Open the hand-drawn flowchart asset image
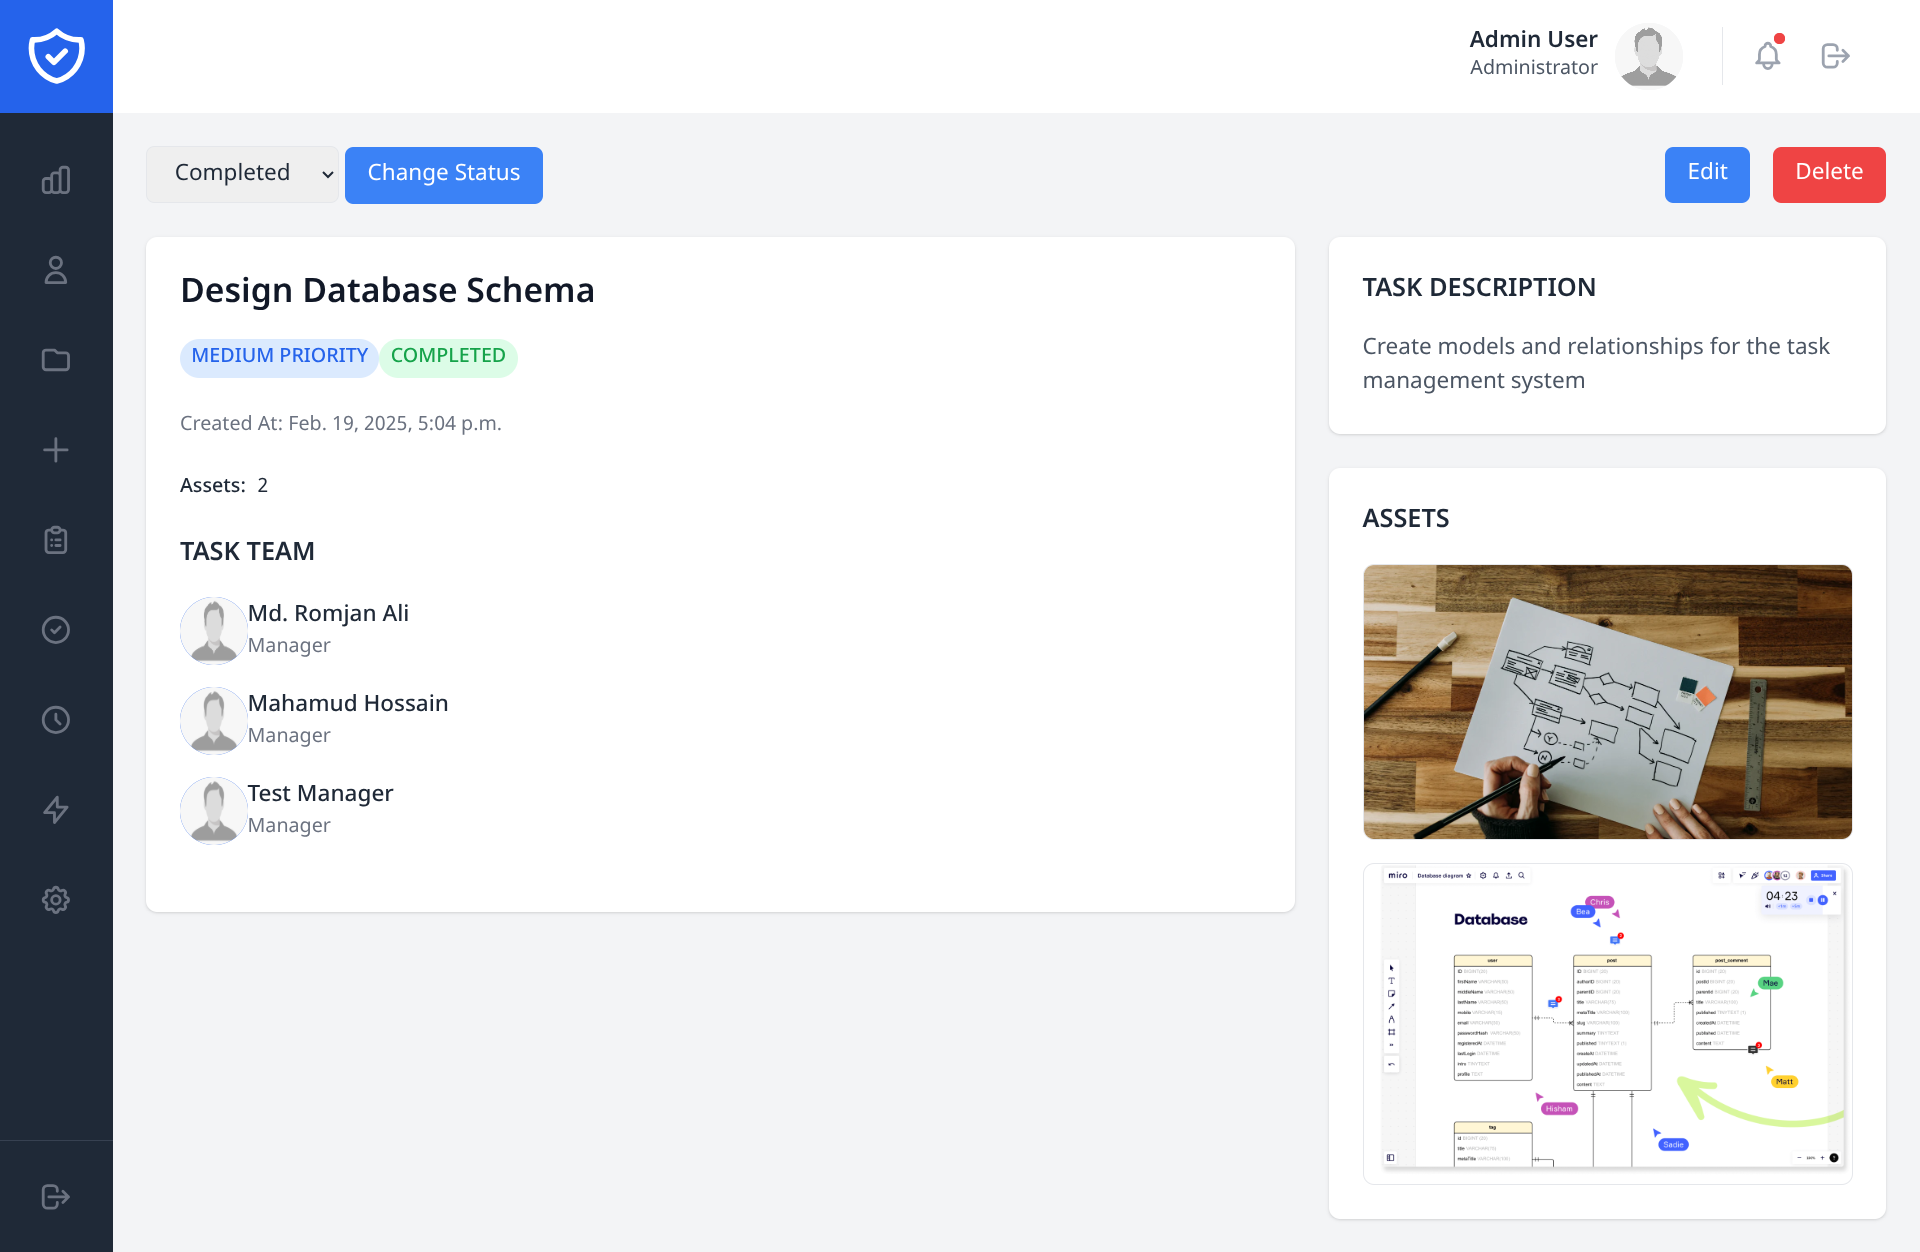Viewport: 1920px width, 1252px height. point(1606,701)
